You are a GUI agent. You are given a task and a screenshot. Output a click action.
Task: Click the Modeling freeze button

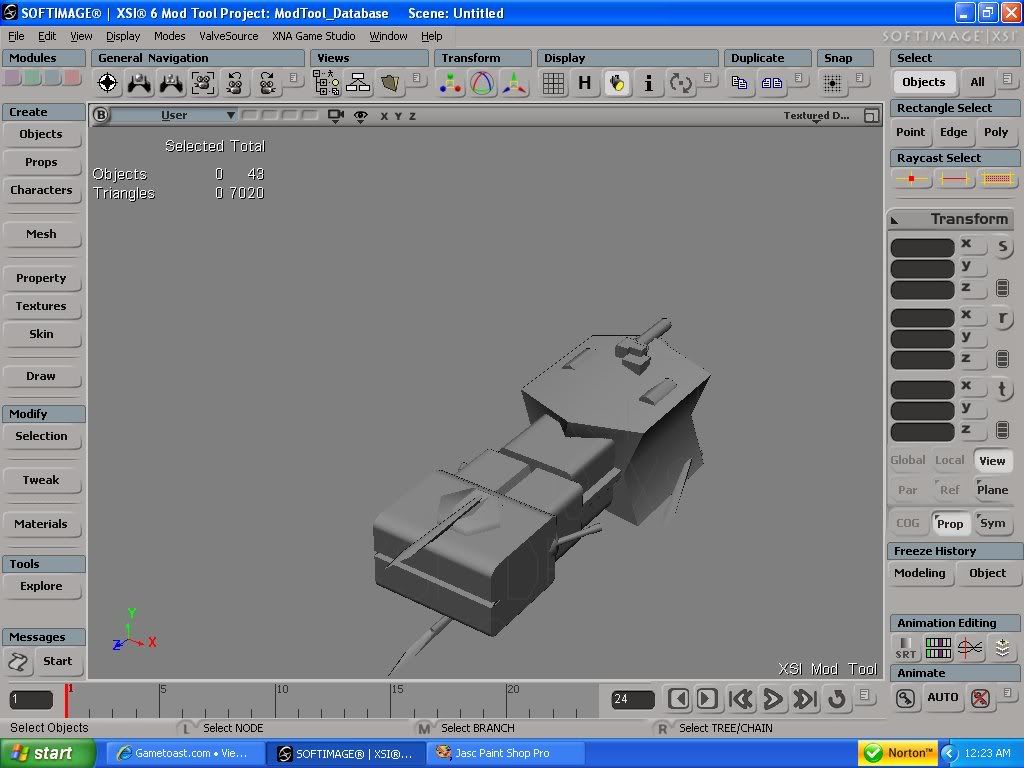point(920,573)
